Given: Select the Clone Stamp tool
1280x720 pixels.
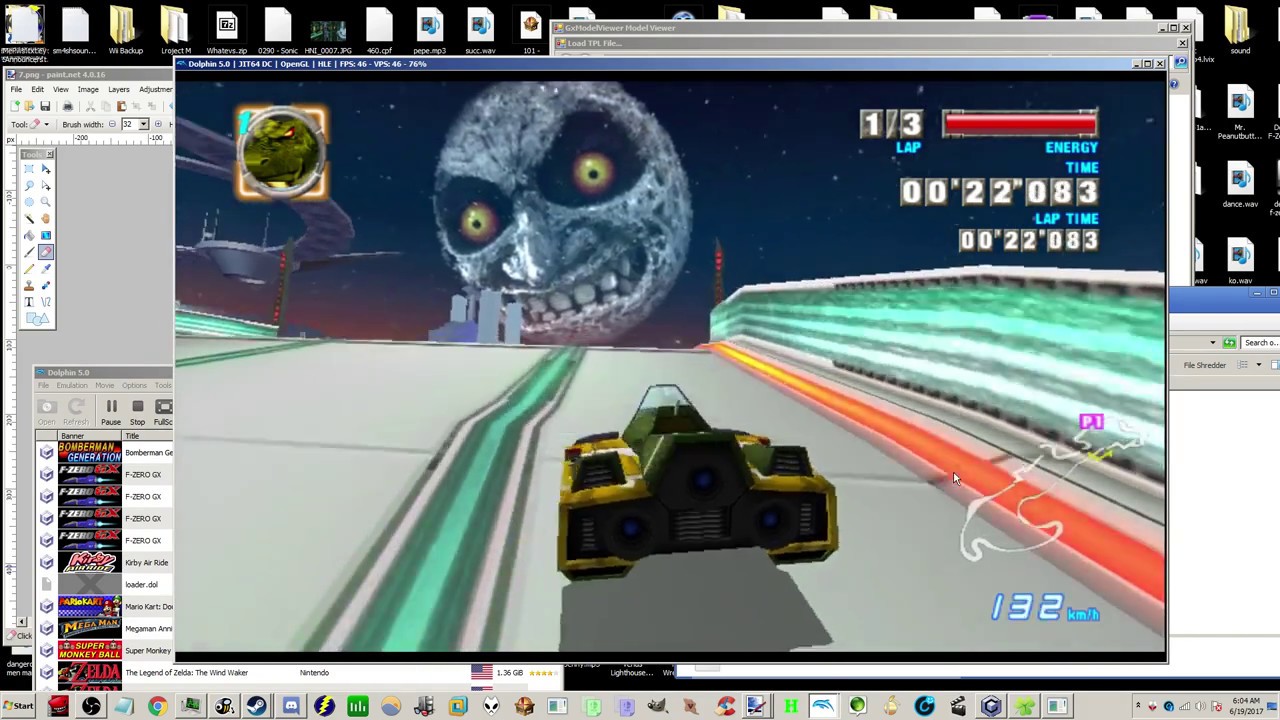Looking at the screenshot, I should pos(29,285).
